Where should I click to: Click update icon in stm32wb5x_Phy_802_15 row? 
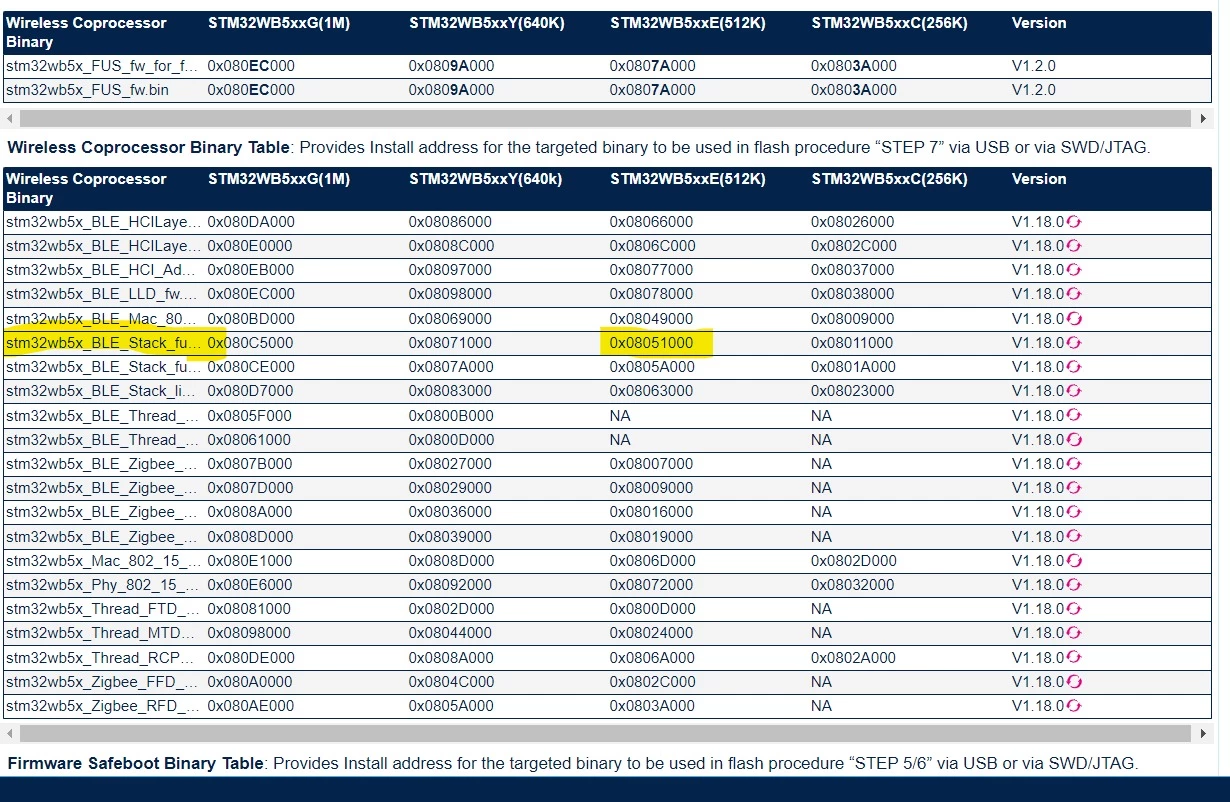tap(1074, 585)
